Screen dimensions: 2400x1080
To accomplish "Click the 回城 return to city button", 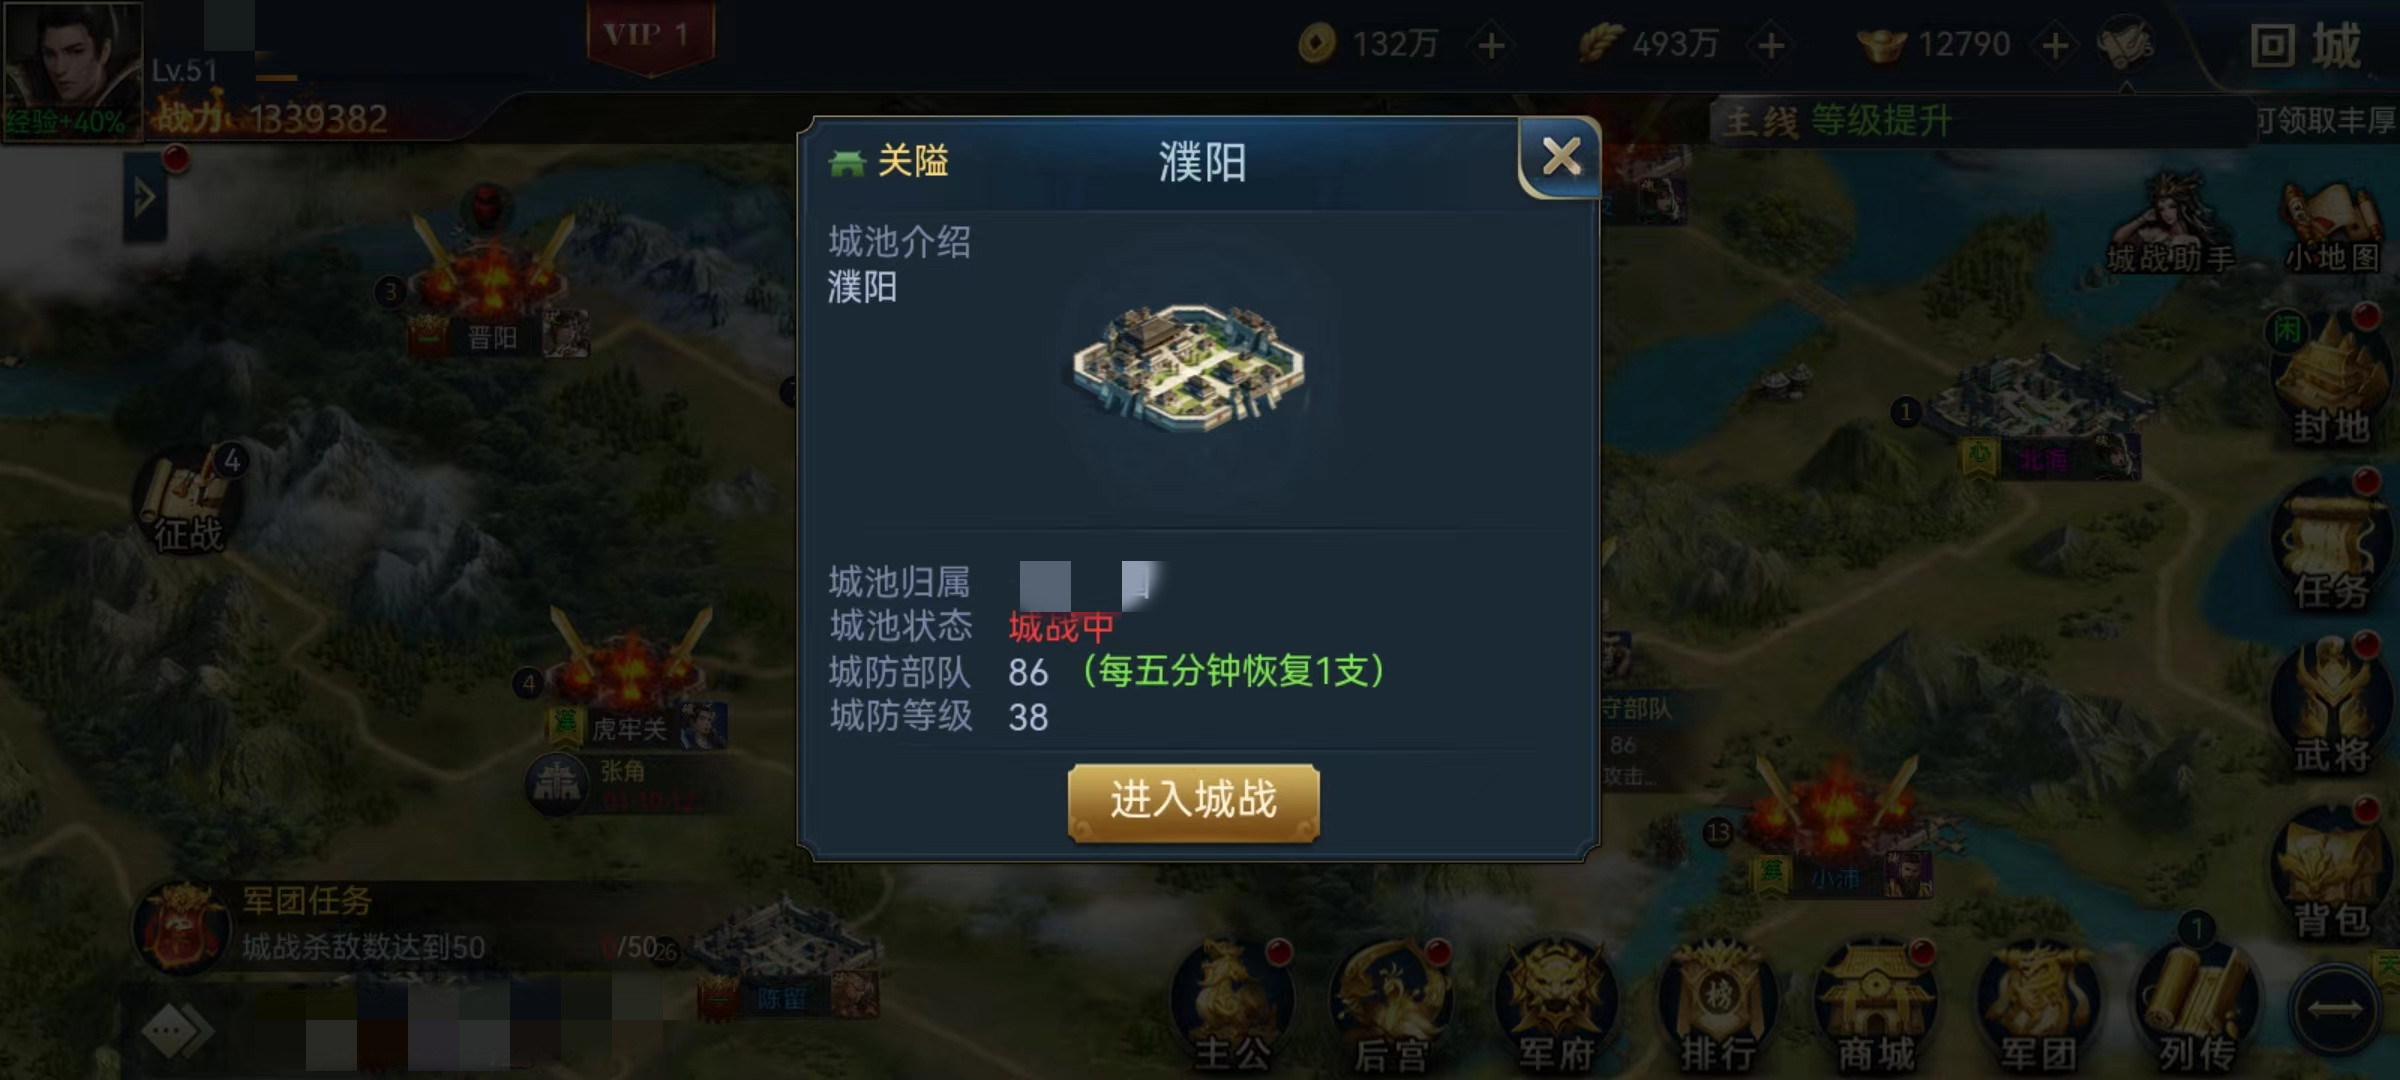I will pos(2306,45).
